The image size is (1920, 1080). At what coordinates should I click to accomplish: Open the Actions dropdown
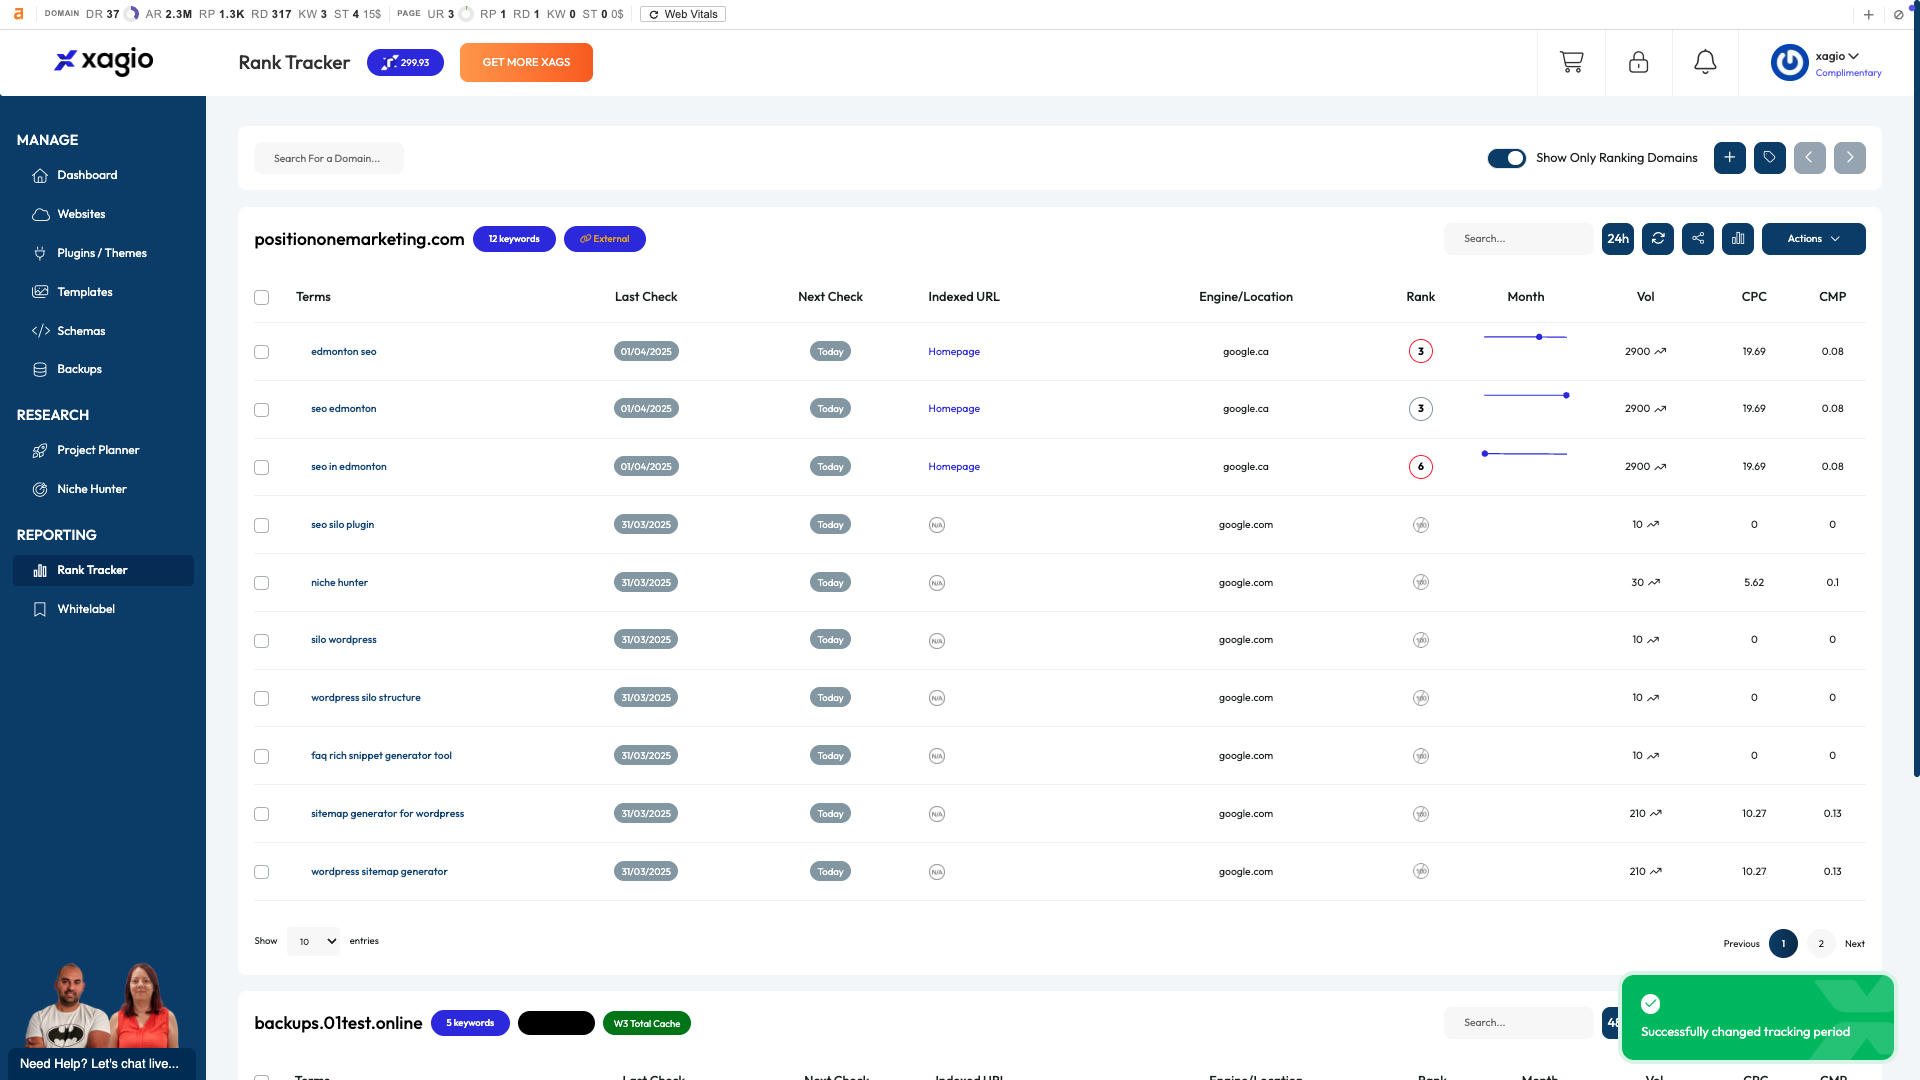pos(1813,239)
